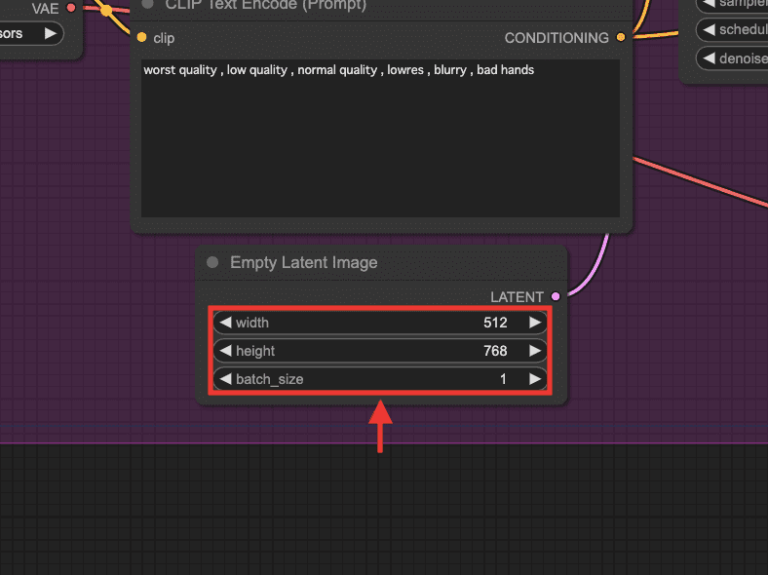The image size is (768, 575).
Task: Collapse Empty Latent Image node dot
Action: click(213, 262)
